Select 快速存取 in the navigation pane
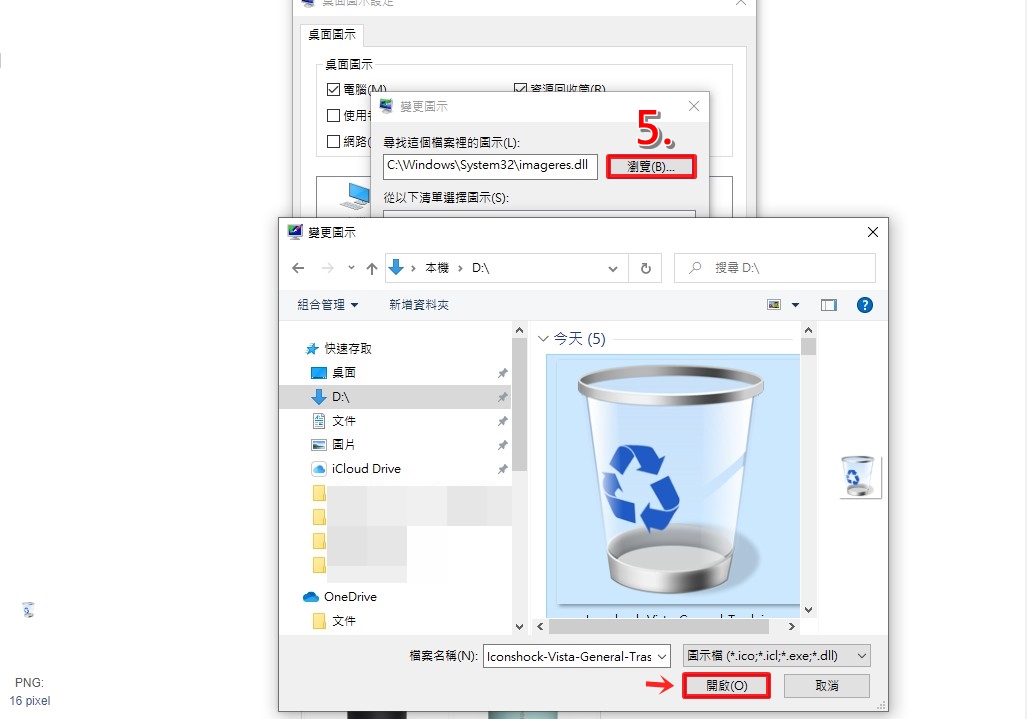This screenshot has height=719, width=1027. [348, 348]
